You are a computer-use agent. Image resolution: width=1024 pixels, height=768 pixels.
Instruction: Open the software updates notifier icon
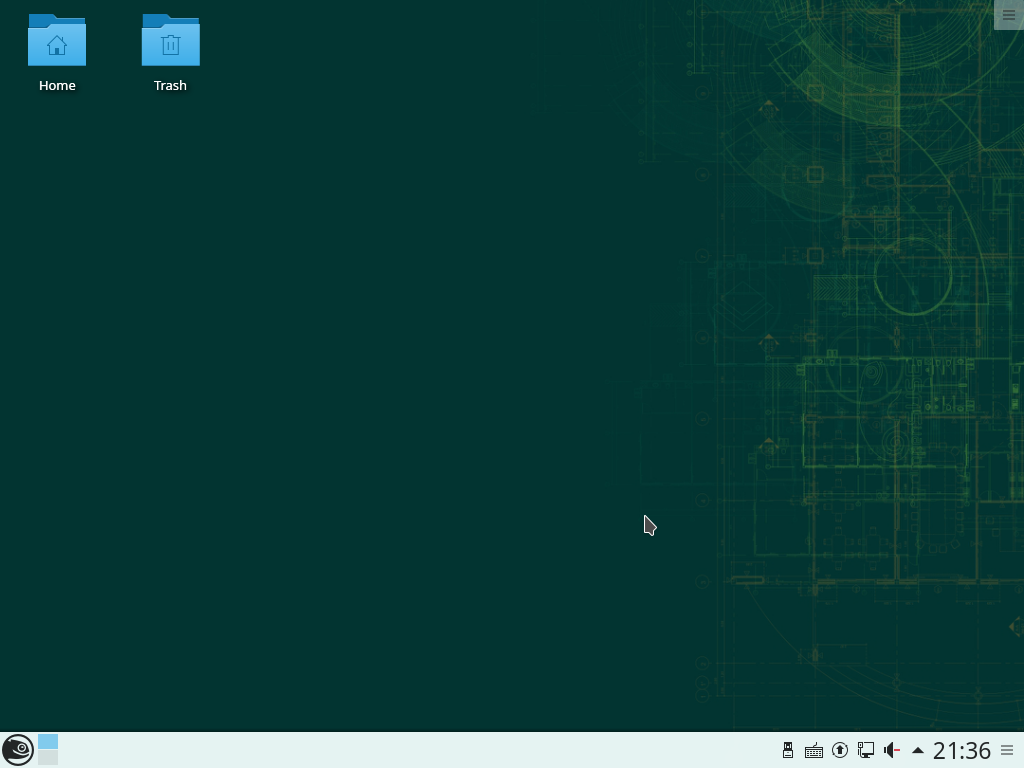(840, 750)
